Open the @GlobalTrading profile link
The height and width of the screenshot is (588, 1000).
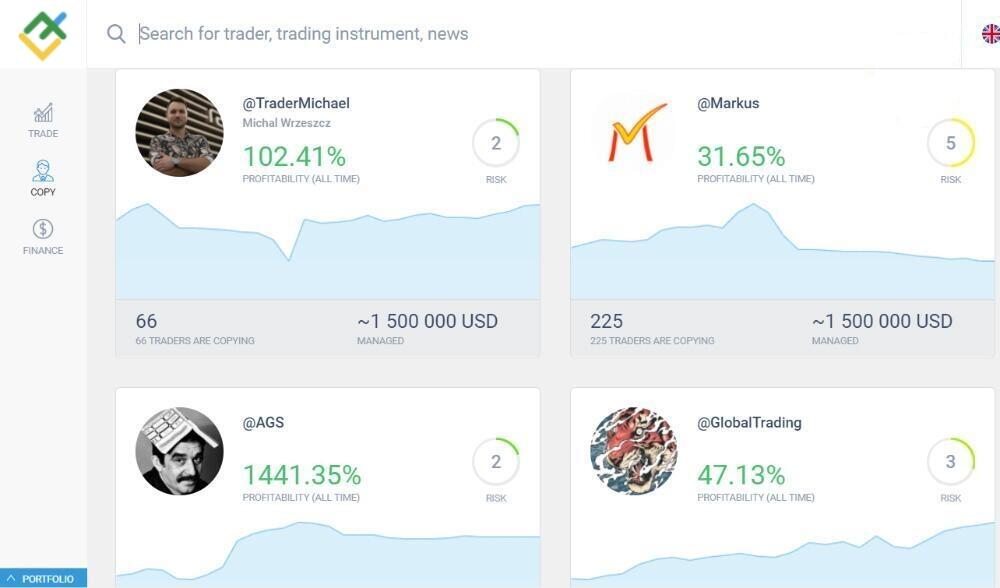(749, 422)
